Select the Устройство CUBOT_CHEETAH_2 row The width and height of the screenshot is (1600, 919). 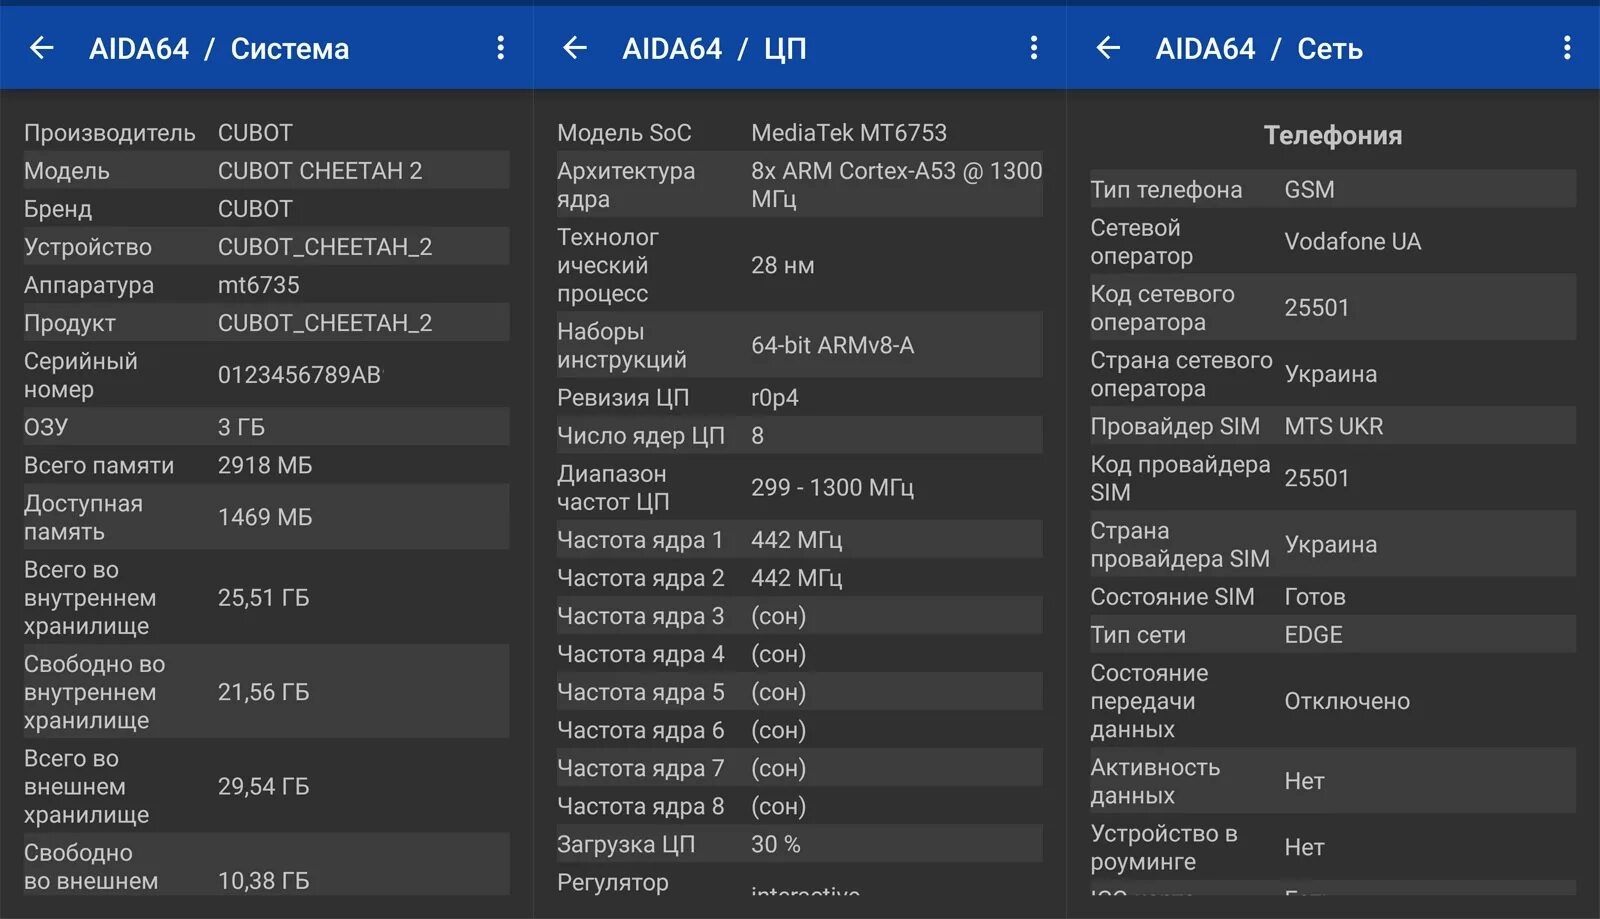coord(266,247)
